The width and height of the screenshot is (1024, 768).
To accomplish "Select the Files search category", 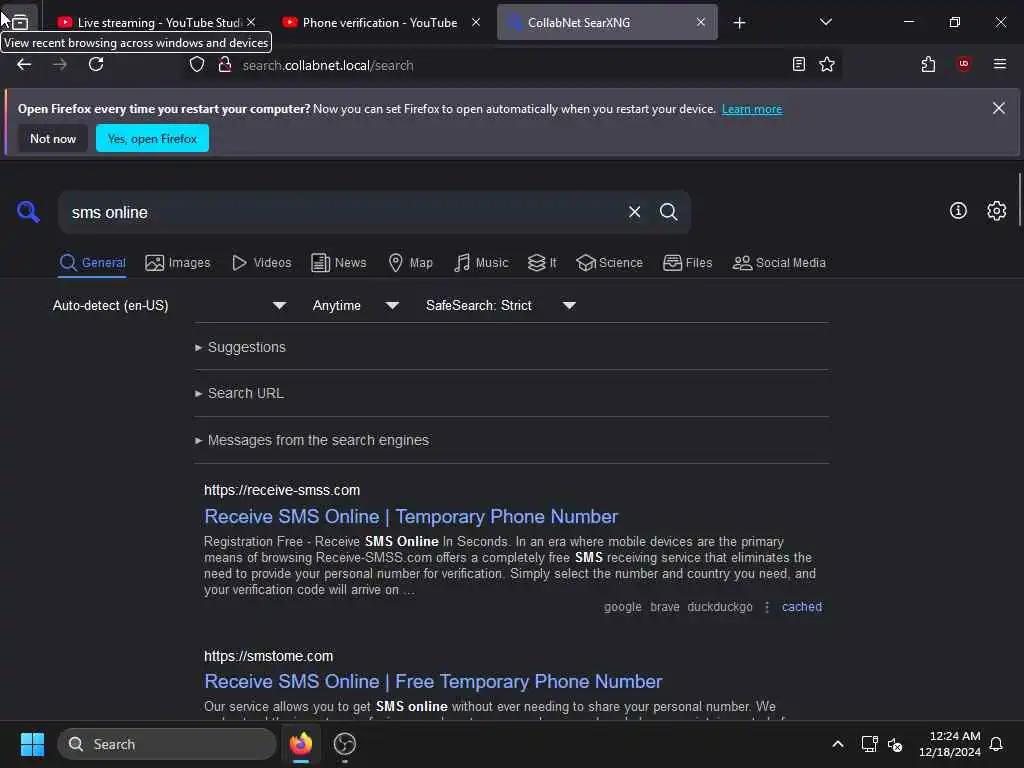I will (x=687, y=263).
